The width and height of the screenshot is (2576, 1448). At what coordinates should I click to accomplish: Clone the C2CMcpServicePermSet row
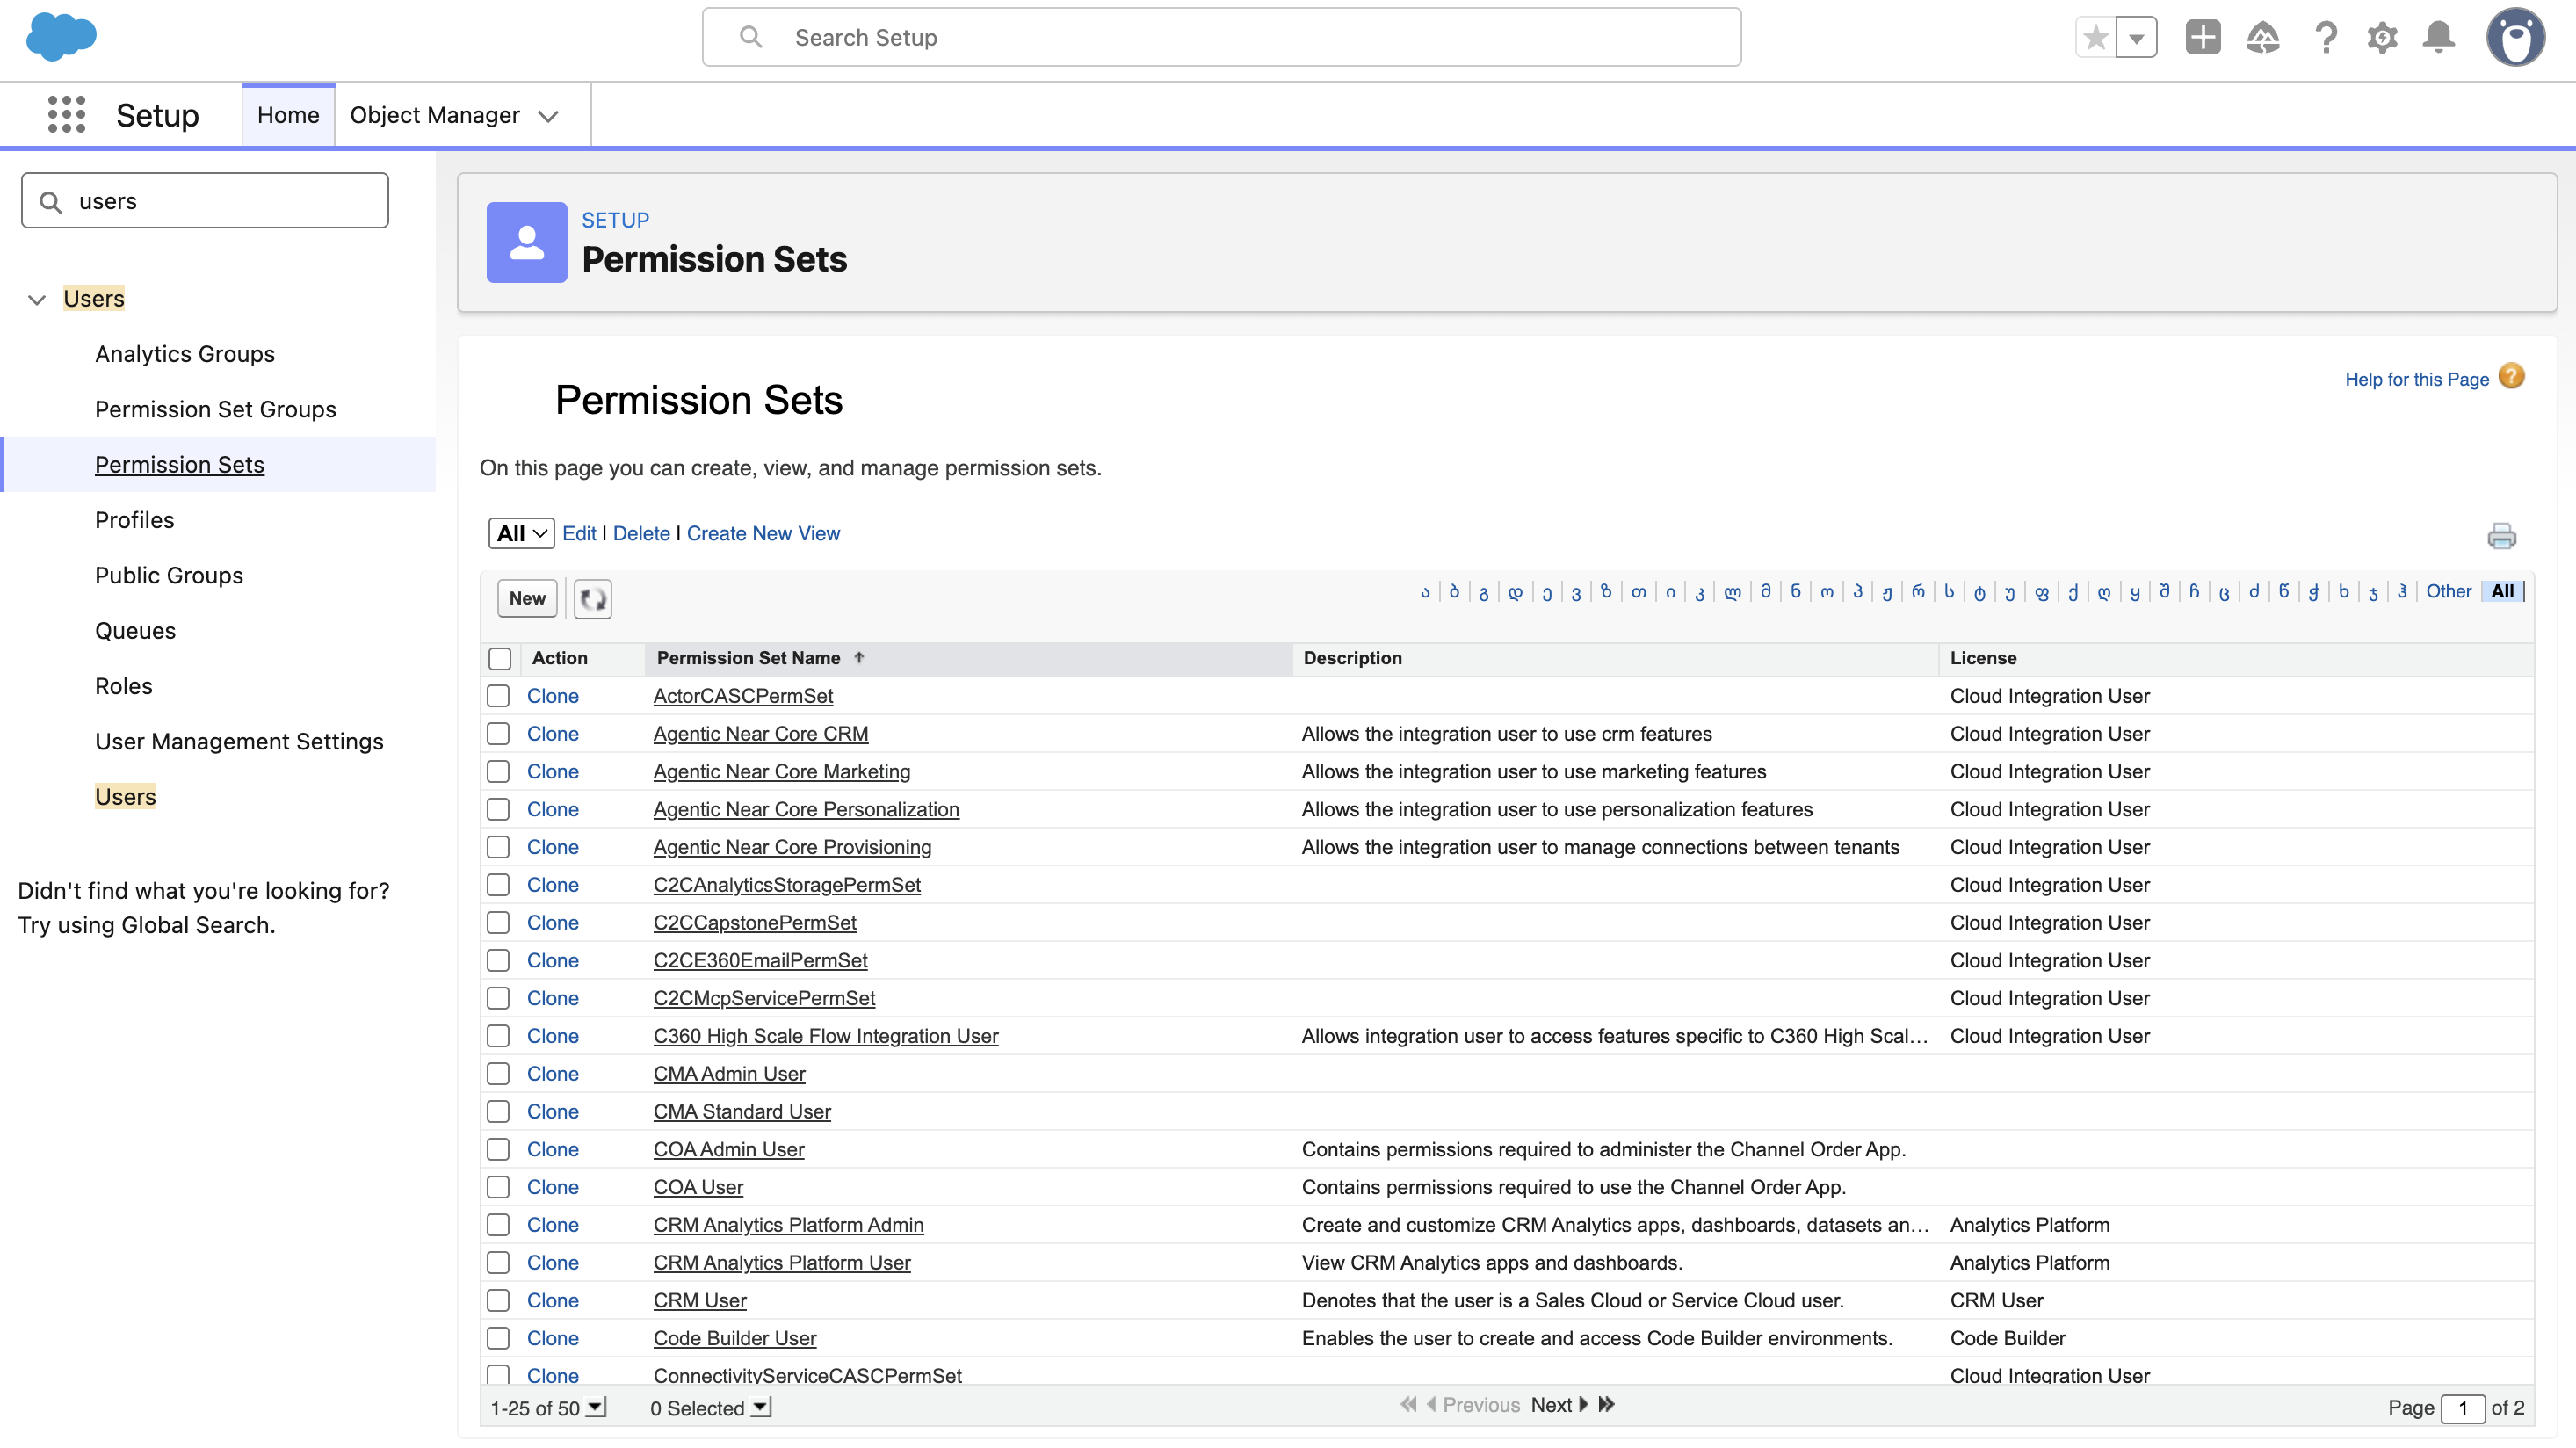553,998
